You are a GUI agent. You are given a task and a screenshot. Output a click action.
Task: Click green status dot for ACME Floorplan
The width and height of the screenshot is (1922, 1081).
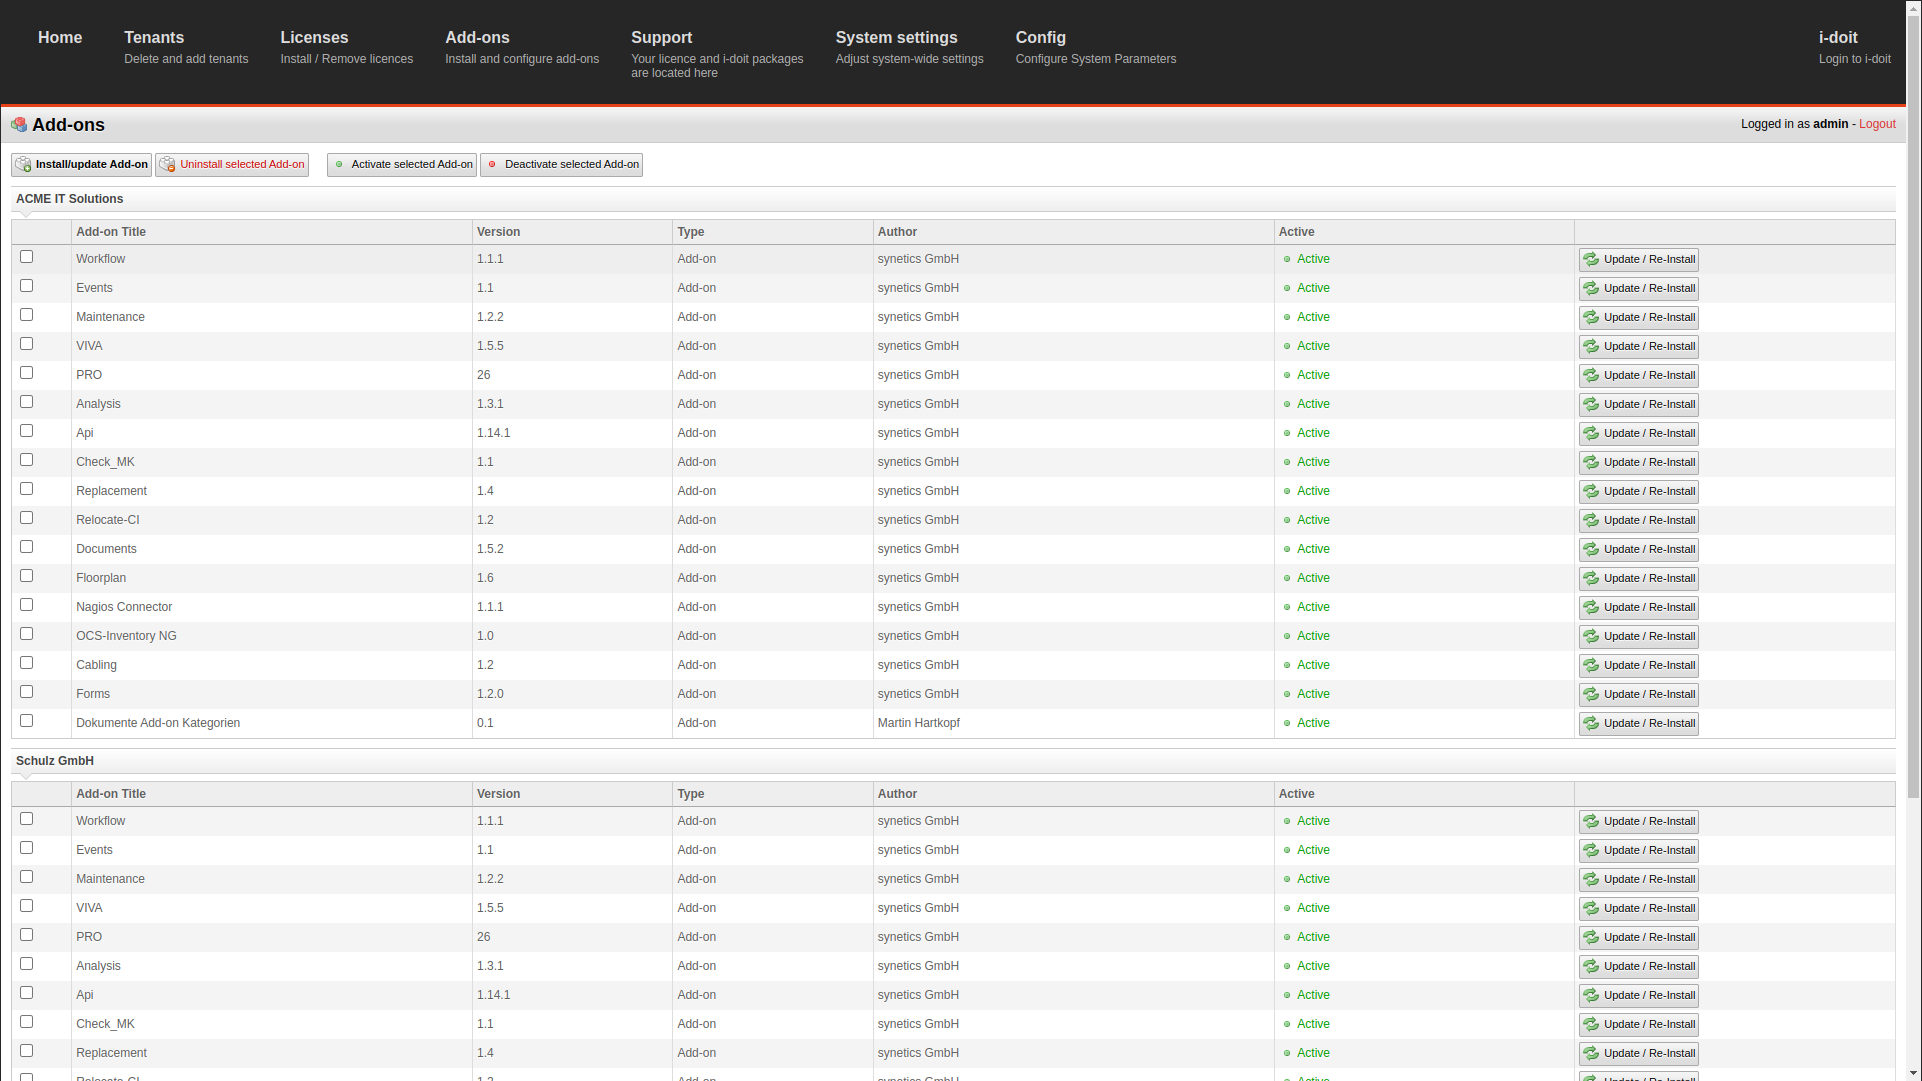tap(1287, 578)
